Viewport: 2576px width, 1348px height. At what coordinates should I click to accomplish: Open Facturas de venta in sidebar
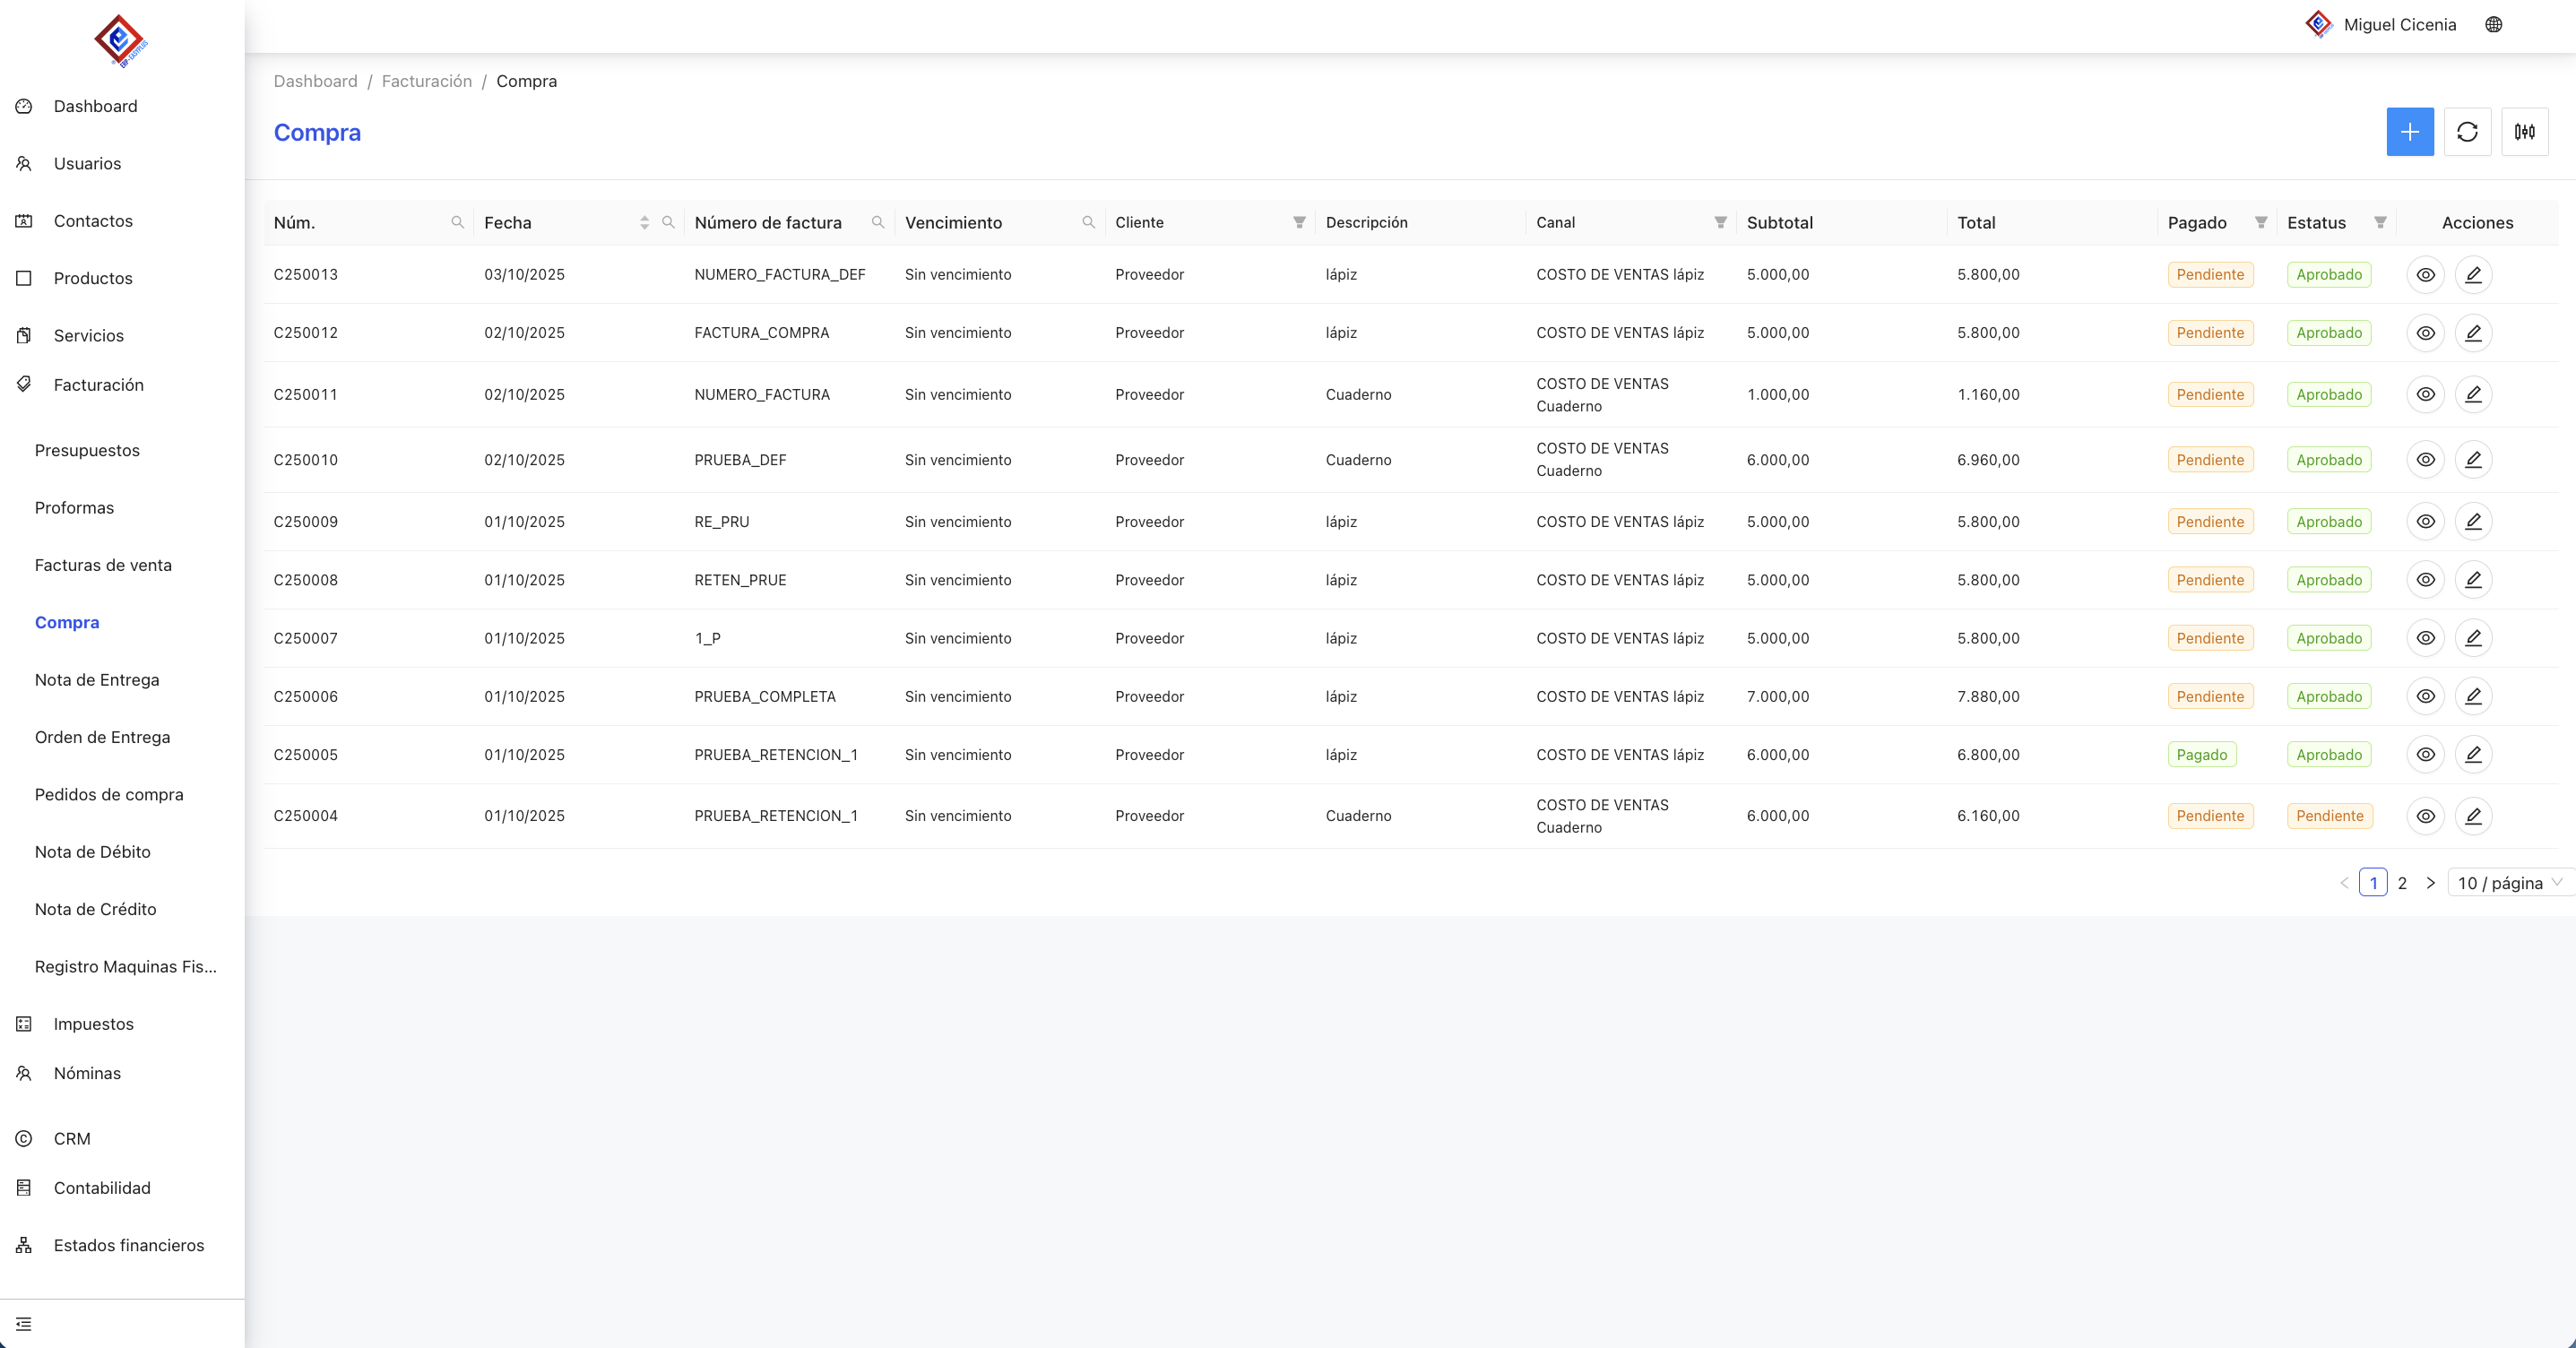click(103, 565)
